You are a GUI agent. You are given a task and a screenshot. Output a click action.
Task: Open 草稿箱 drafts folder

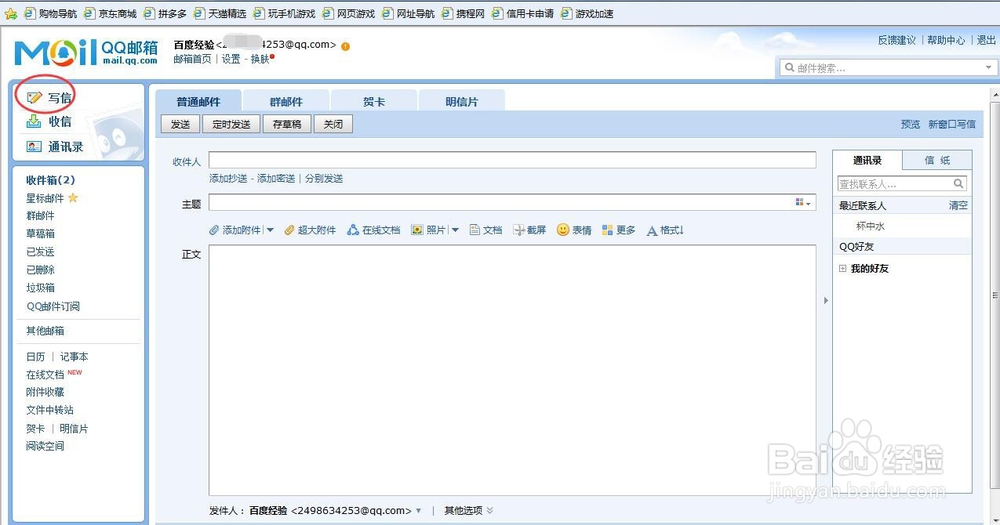[40, 233]
